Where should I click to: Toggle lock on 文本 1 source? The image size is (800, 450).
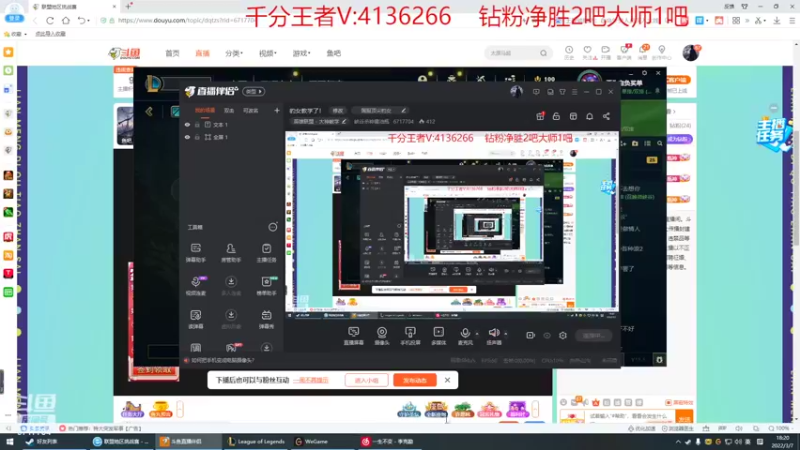(197, 124)
